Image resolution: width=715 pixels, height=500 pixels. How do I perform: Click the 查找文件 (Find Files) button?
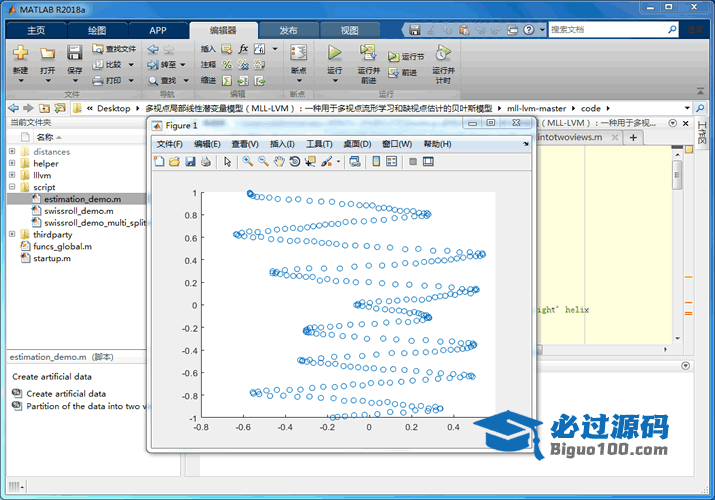pos(114,49)
